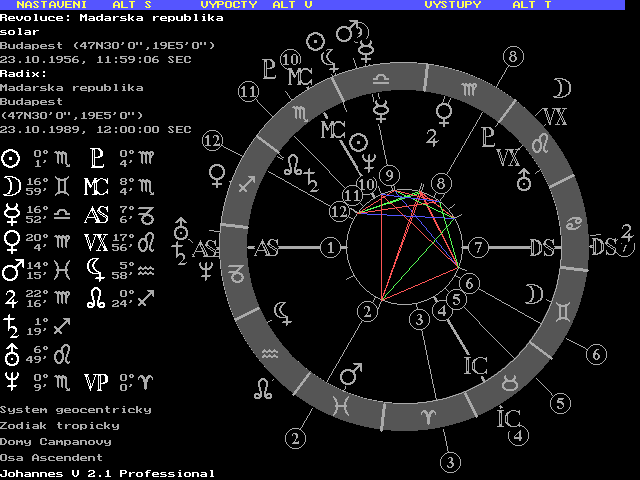This screenshot has width=640, height=480.
Task: Click the inner house 1 circle marker
Action: click(x=332, y=247)
